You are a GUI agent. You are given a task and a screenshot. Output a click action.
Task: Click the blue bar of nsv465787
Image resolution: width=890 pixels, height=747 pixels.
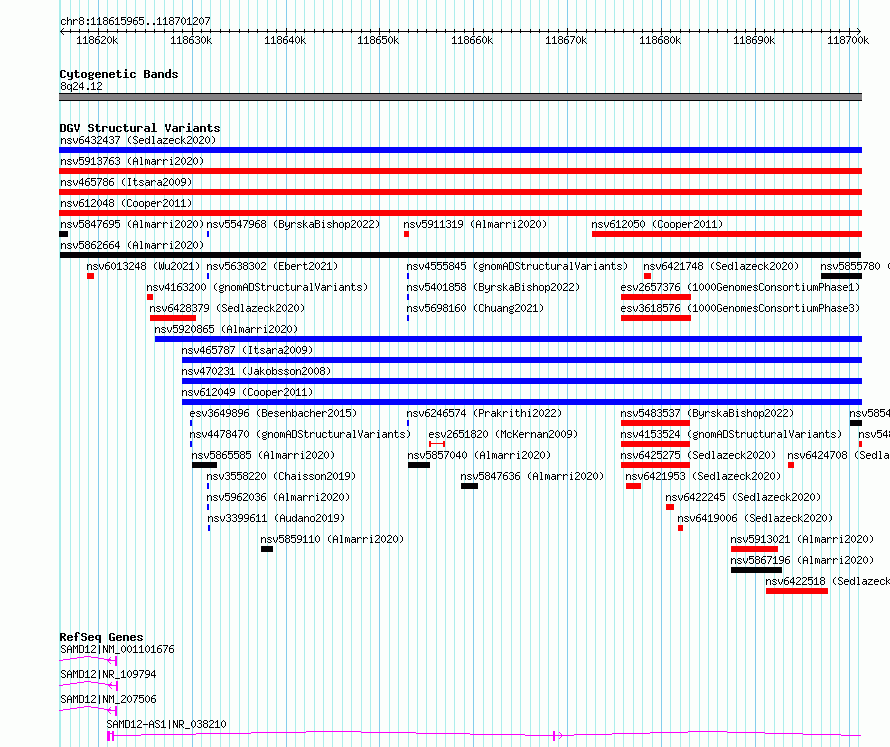pyautogui.click(x=522, y=360)
